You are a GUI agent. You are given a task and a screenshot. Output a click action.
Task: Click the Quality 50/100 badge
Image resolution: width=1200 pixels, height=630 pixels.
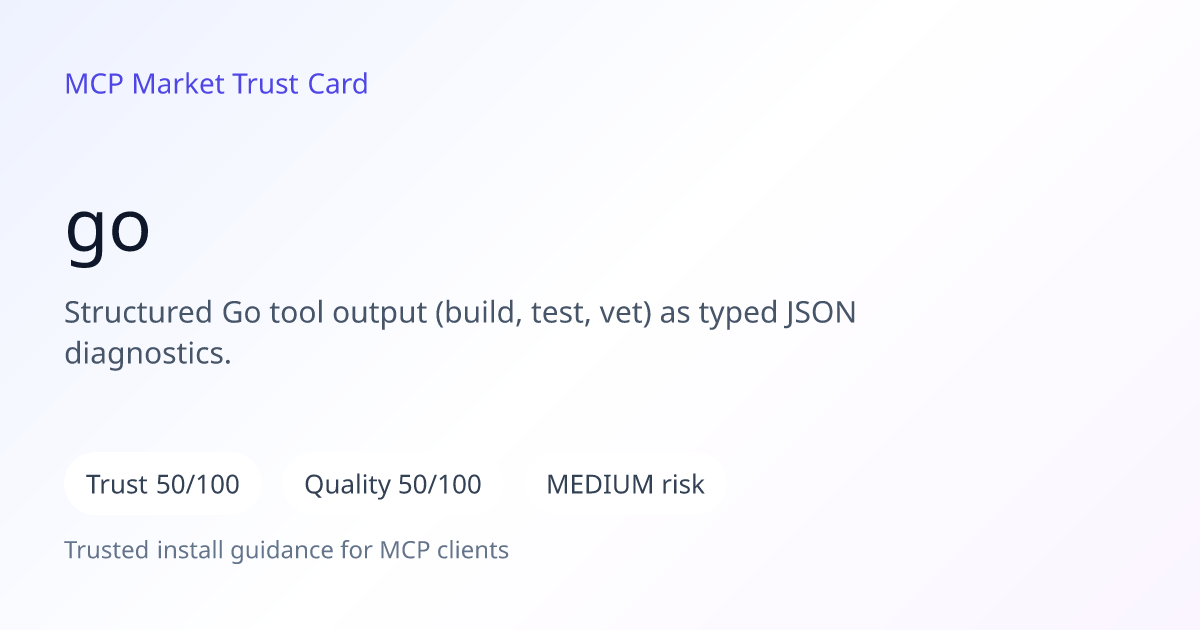pos(393,484)
